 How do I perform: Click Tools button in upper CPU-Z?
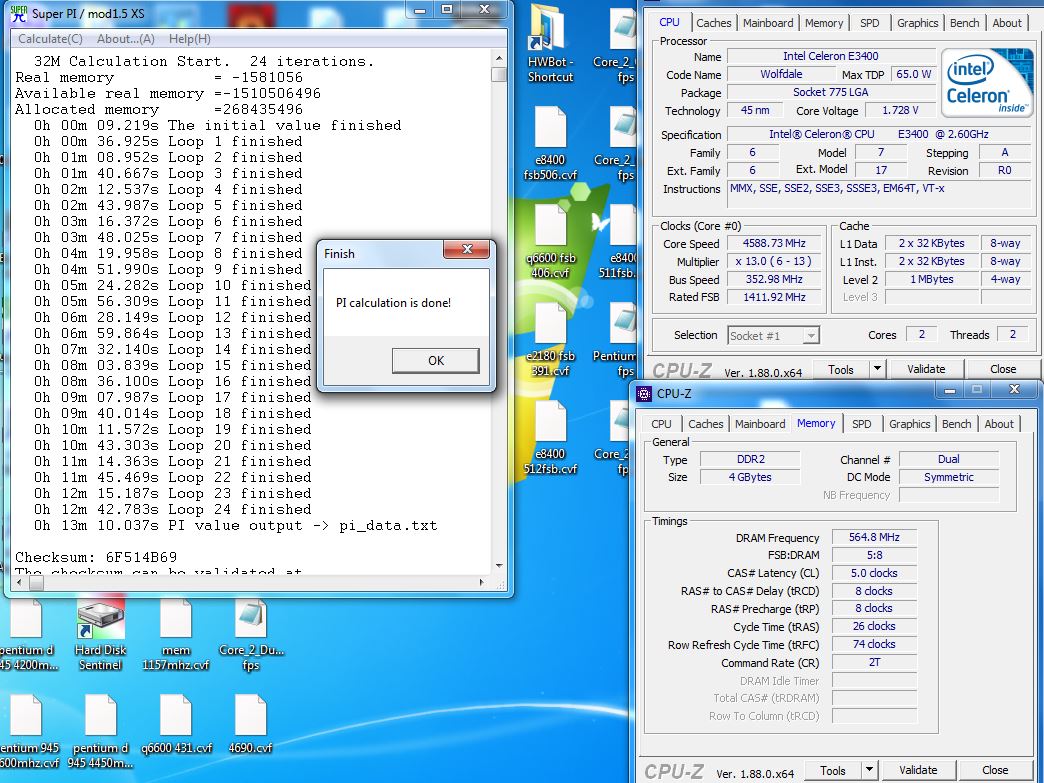pyautogui.click(x=840, y=369)
